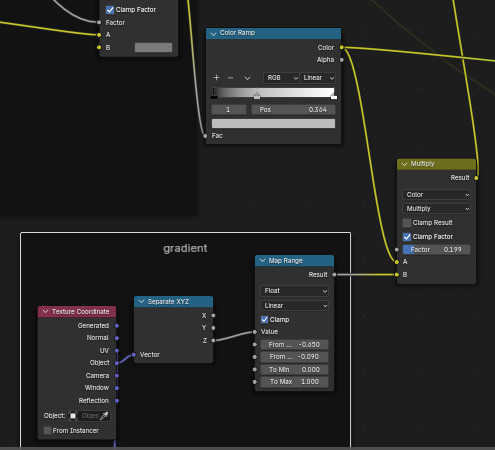Click the Color output socket on Color Ramp

point(342,48)
